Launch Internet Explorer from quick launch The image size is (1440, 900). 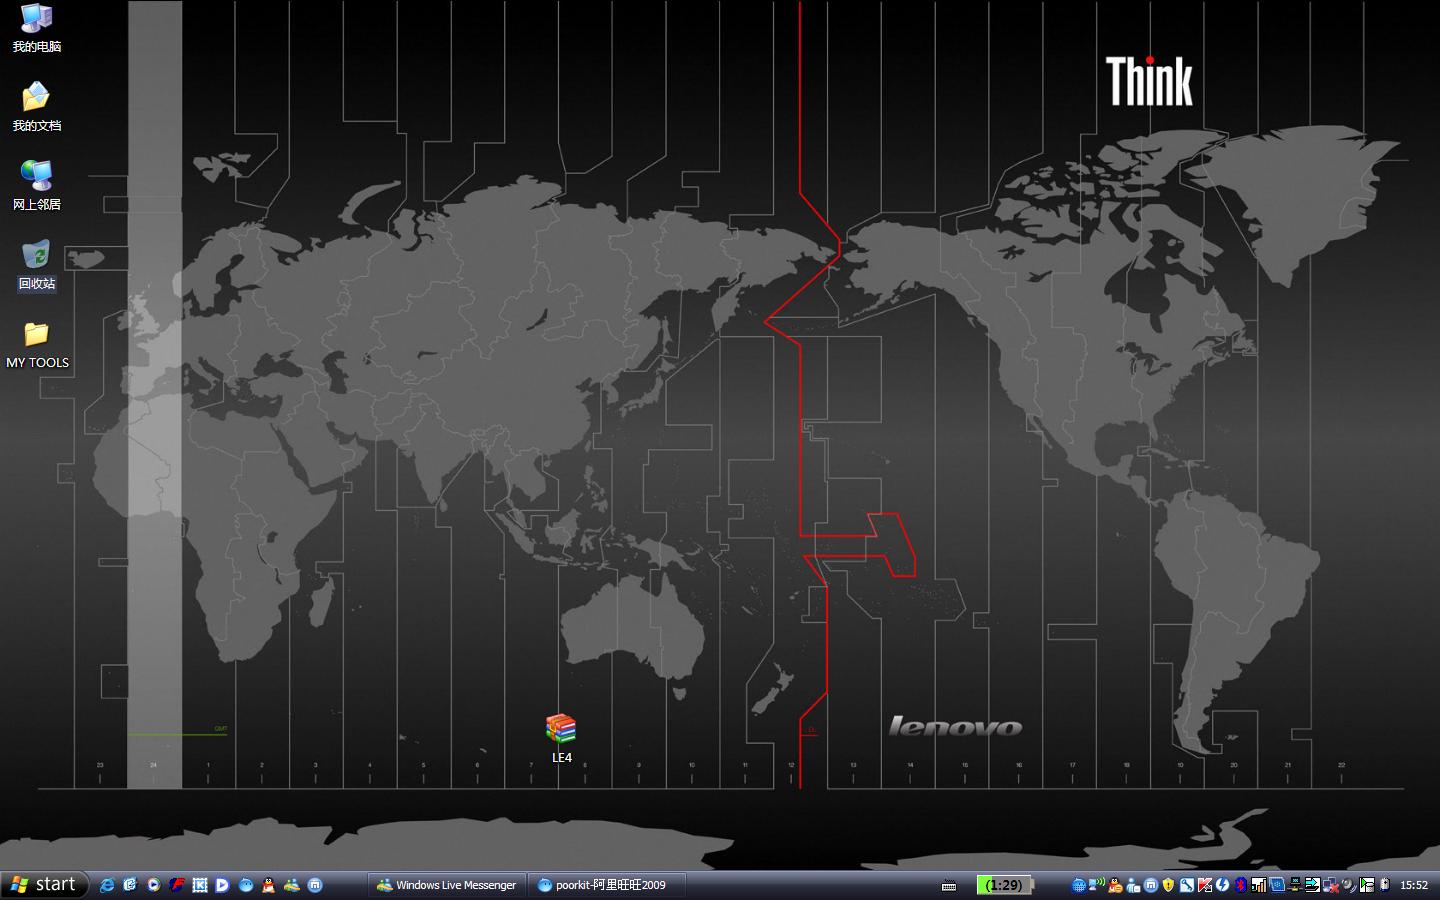[107, 885]
